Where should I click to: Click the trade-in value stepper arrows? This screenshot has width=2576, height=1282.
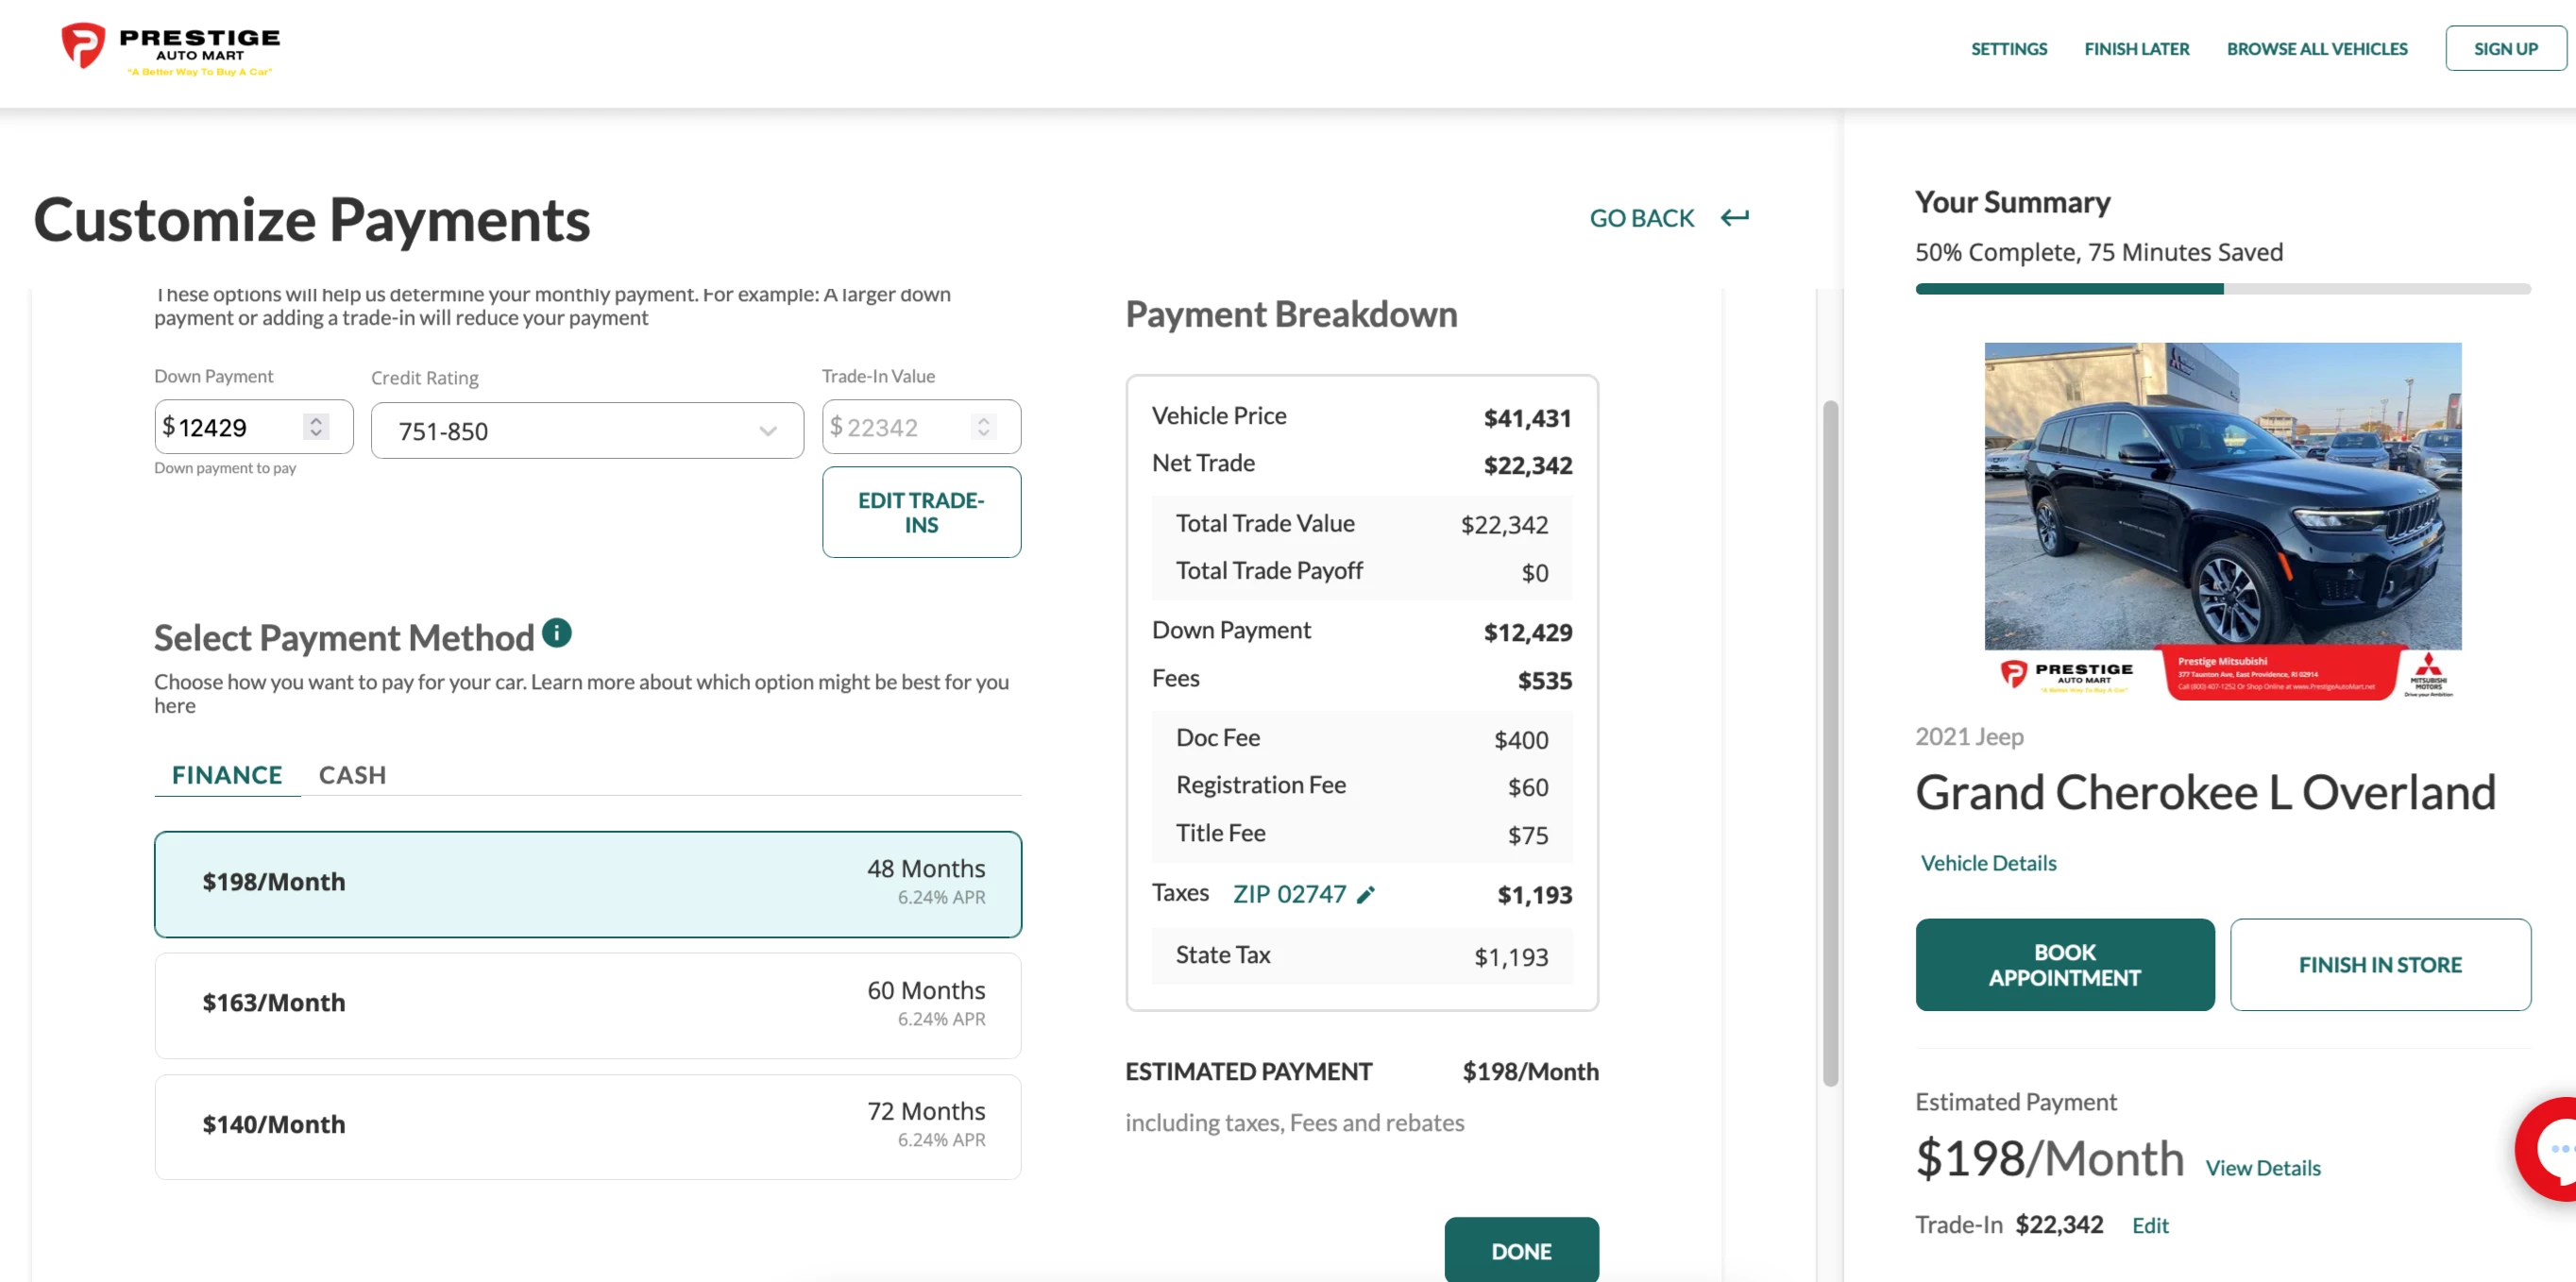[984, 427]
